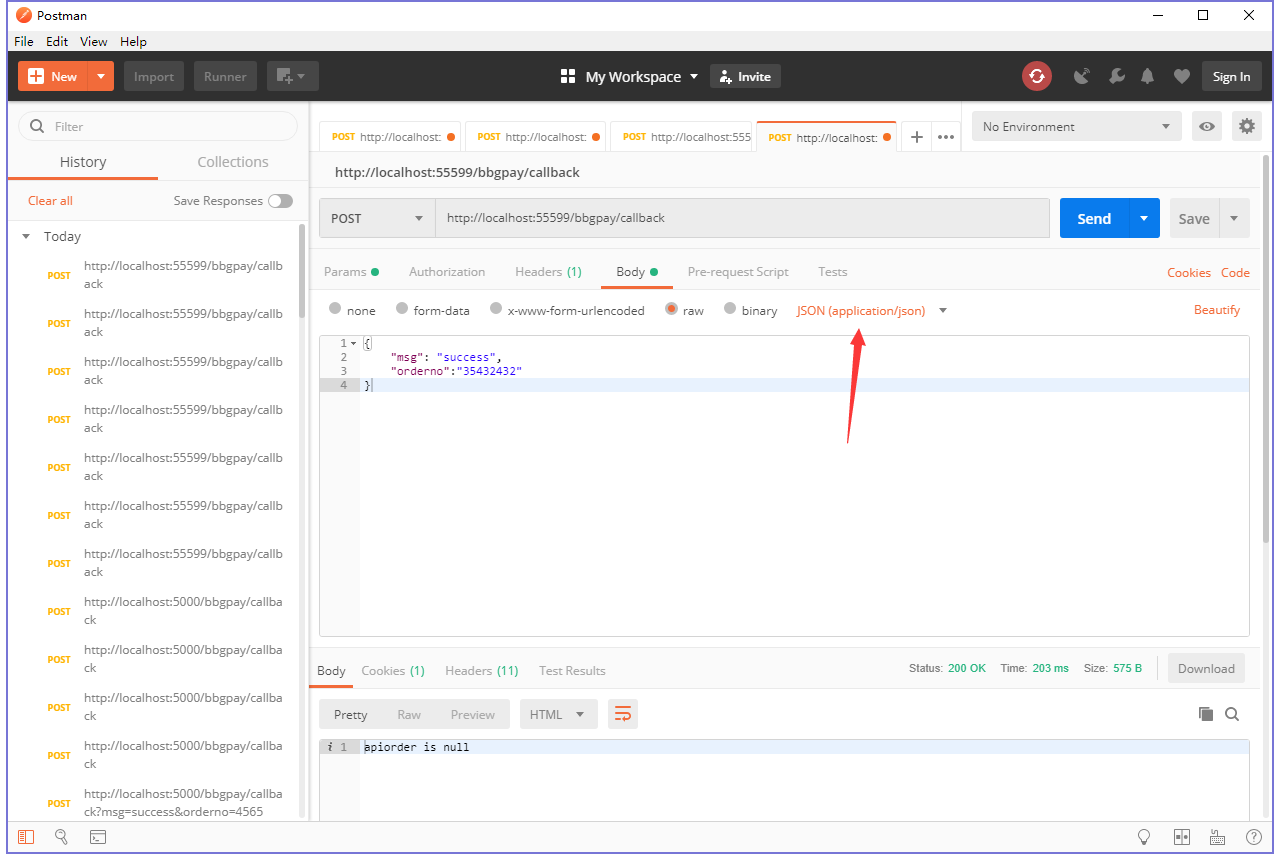Click the Invite button
This screenshot has height=860, width=1280.
(x=745, y=76)
